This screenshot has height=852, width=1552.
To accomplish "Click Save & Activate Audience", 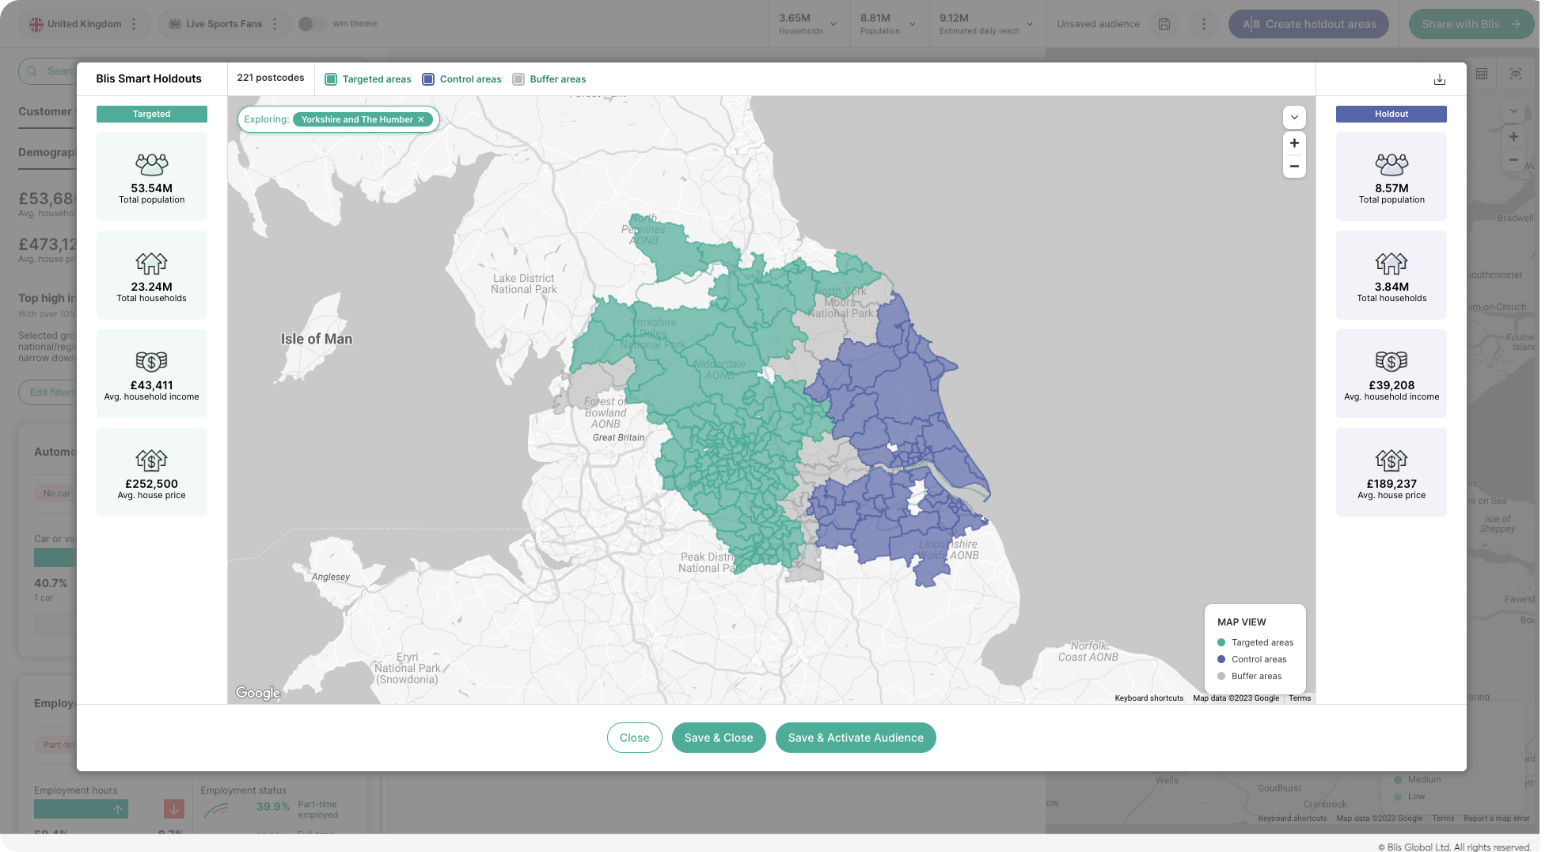I will [x=855, y=738].
